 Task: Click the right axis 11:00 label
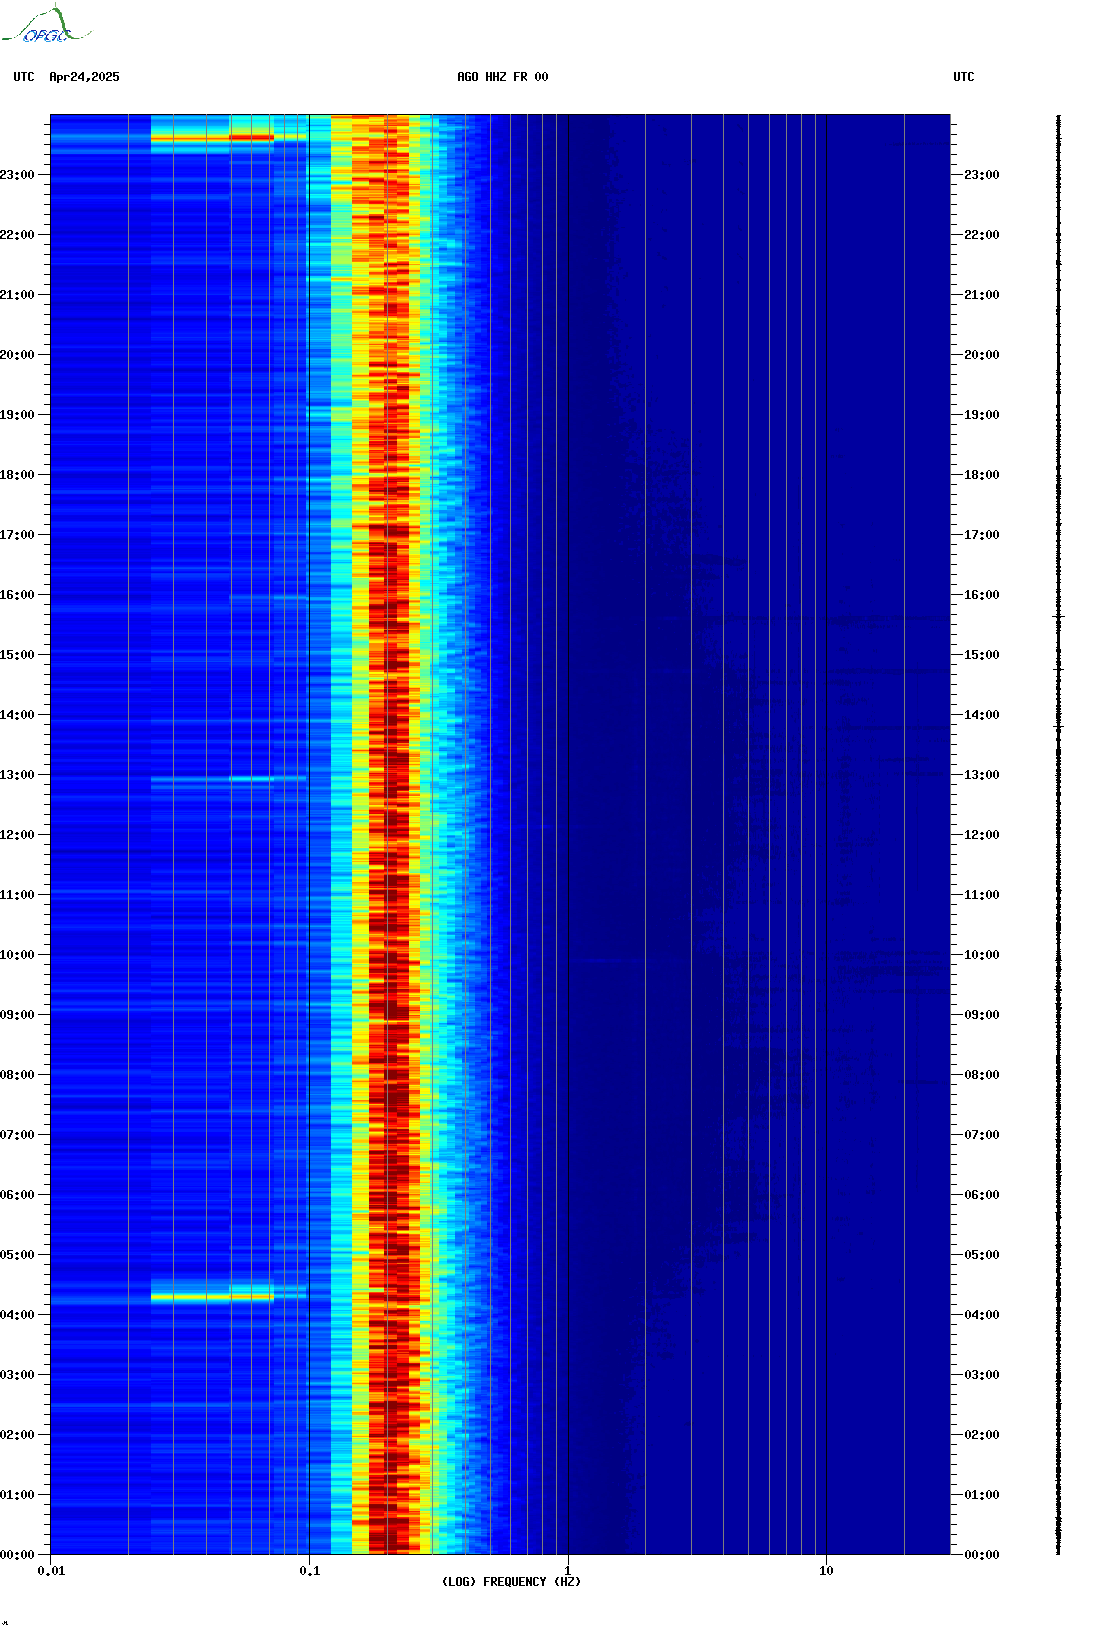pyautogui.click(x=982, y=895)
